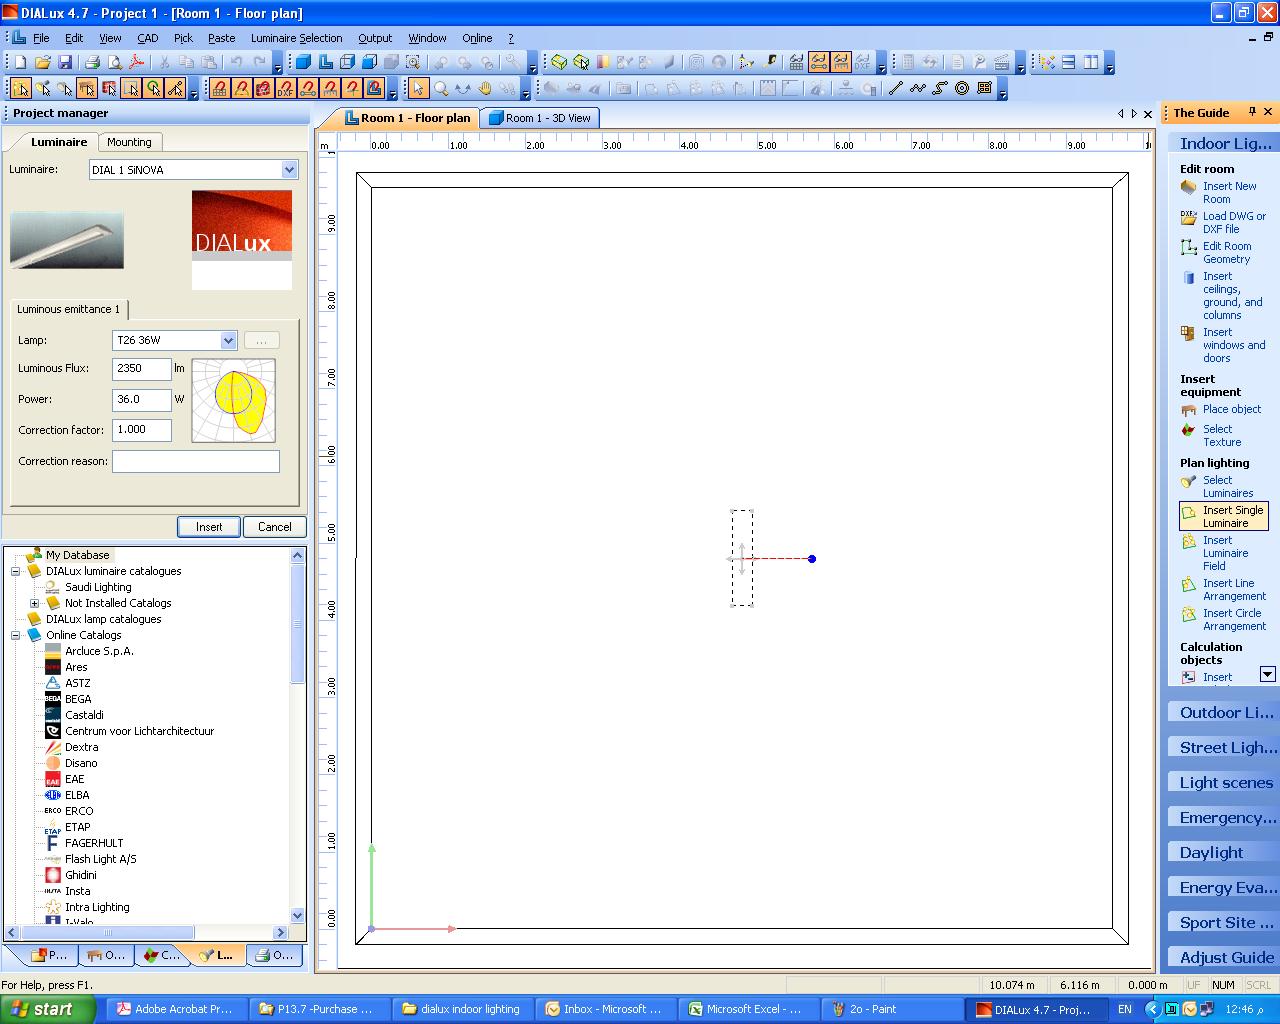Open the Room 1 - 3D View tab
This screenshot has height=1024, width=1280.
pyautogui.click(x=539, y=117)
